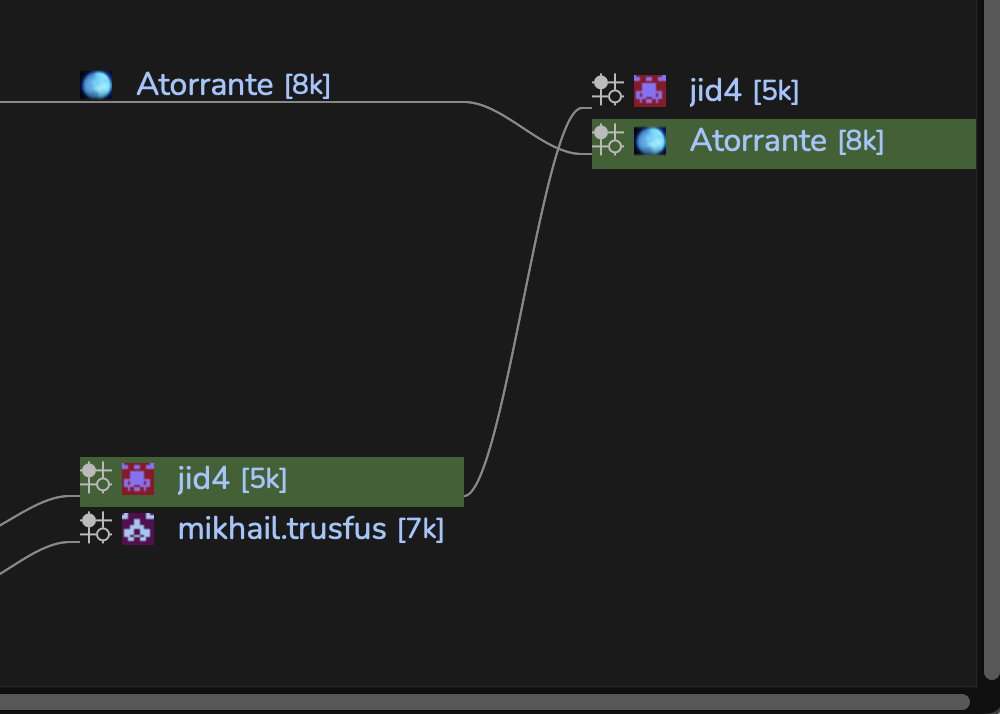The image size is (1000, 714).
Task: Click the game icon beside highlighted Atorrante
Action: pyautogui.click(x=607, y=140)
